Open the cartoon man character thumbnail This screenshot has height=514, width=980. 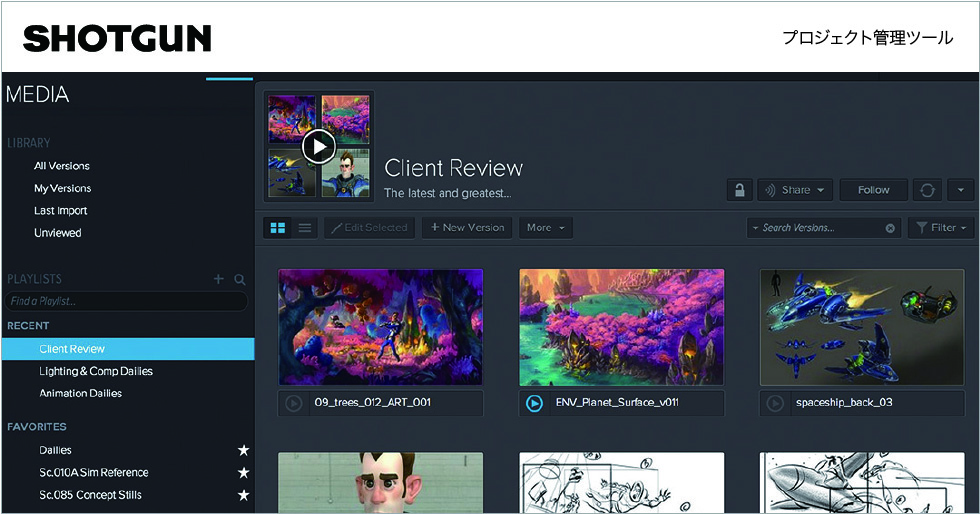381,483
